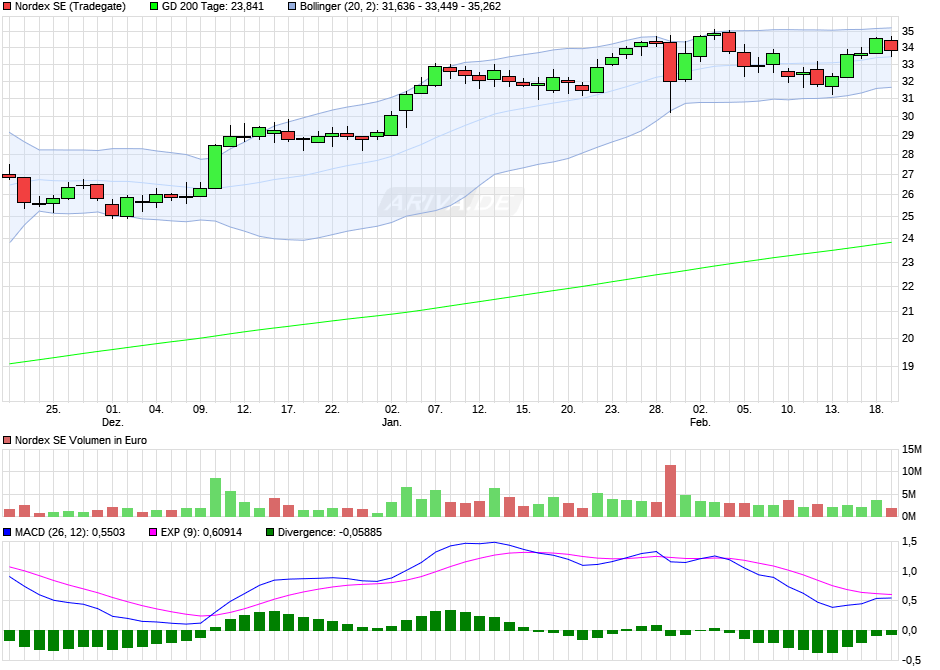The width and height of the screenshot is (940, 670).
Task: Select the 'GD 200 Tage: 23,841' label
Action: pos(213,7)
